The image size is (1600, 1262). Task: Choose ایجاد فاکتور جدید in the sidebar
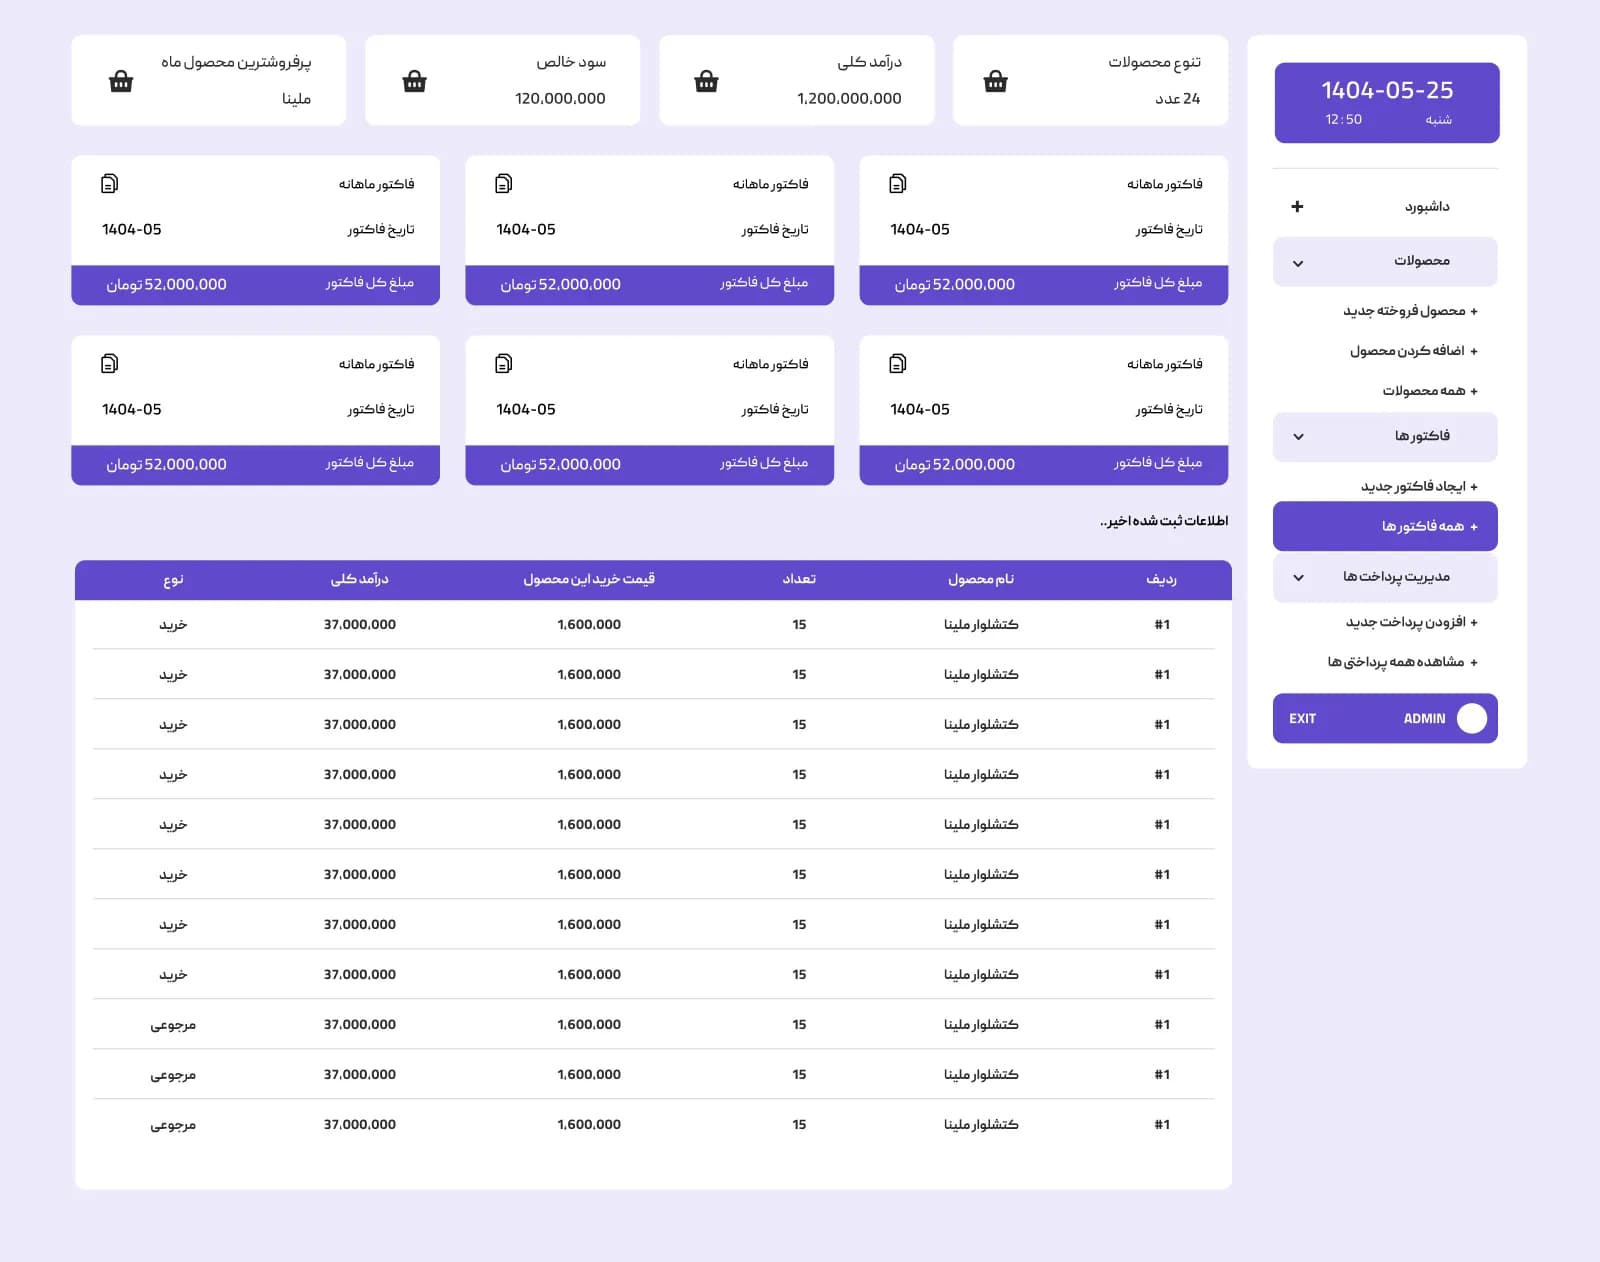(x=1419, y=486)
